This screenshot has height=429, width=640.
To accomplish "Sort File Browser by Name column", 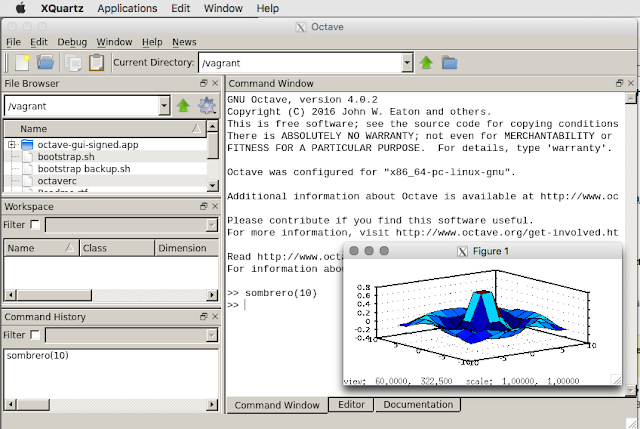I will pos(105,129).
